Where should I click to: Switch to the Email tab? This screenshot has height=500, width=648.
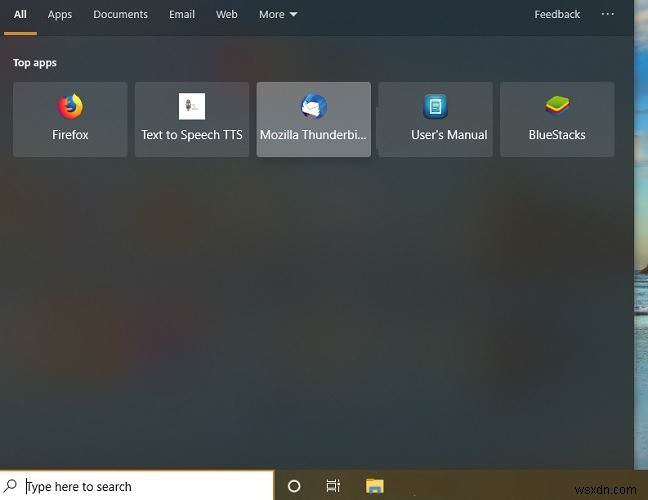coord(182,14)
